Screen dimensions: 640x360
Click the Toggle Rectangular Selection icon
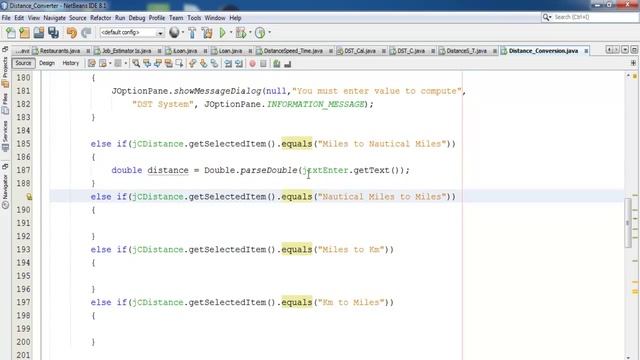coord(179,63)
